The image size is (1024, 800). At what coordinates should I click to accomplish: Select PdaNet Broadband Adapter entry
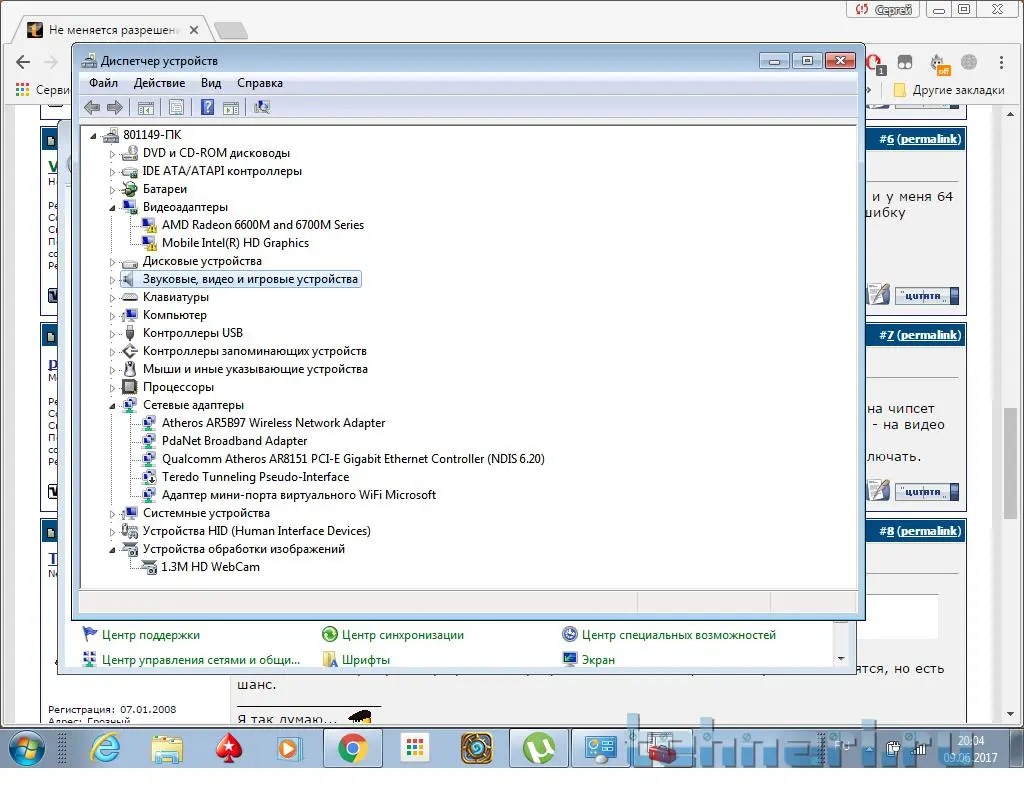[x=234, y=441]
